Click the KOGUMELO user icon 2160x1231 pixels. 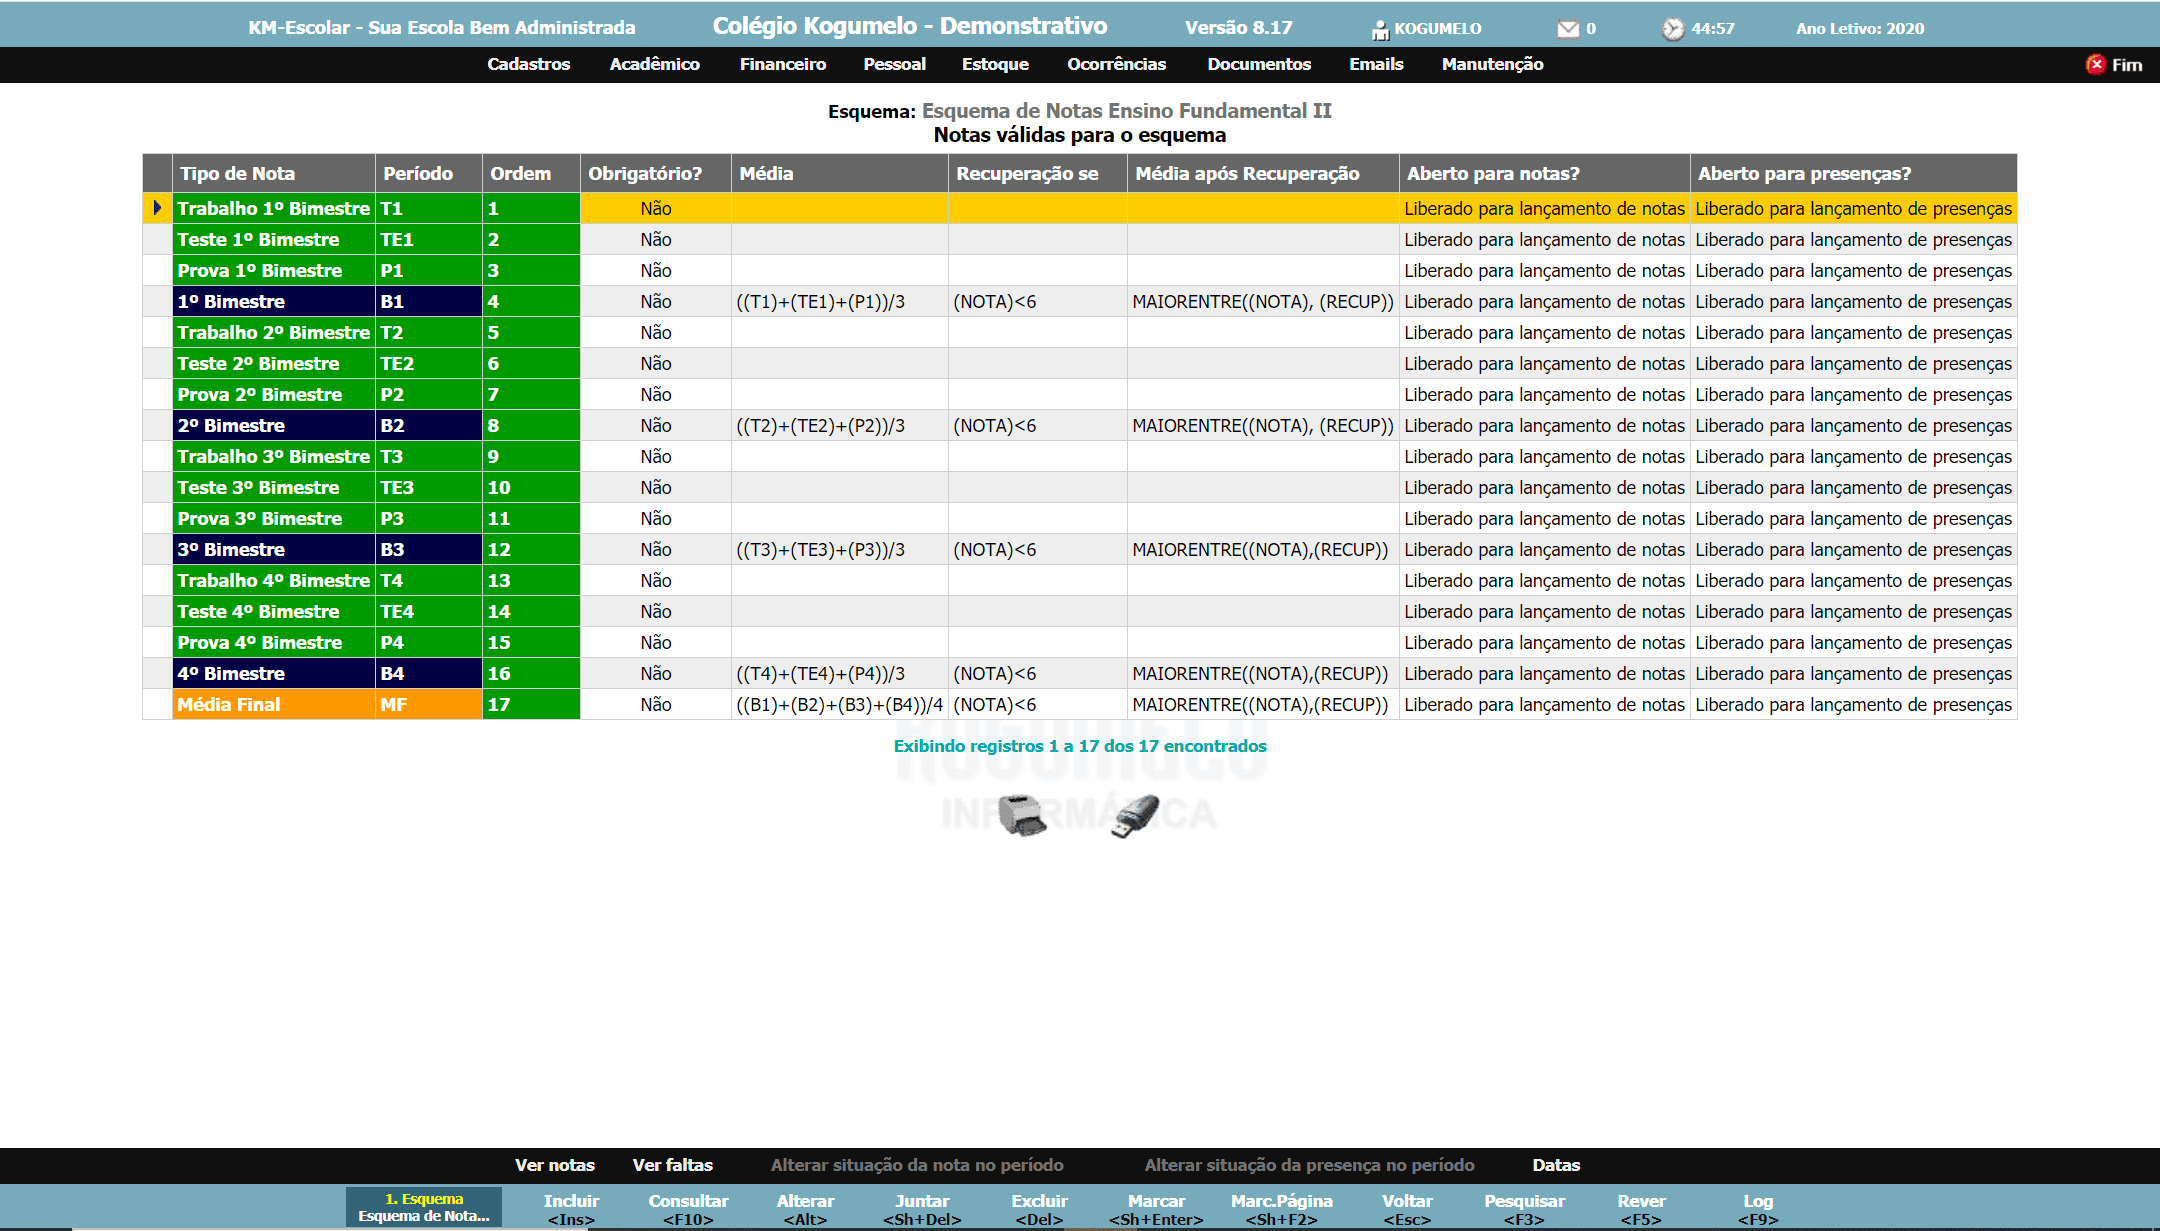1380,30
